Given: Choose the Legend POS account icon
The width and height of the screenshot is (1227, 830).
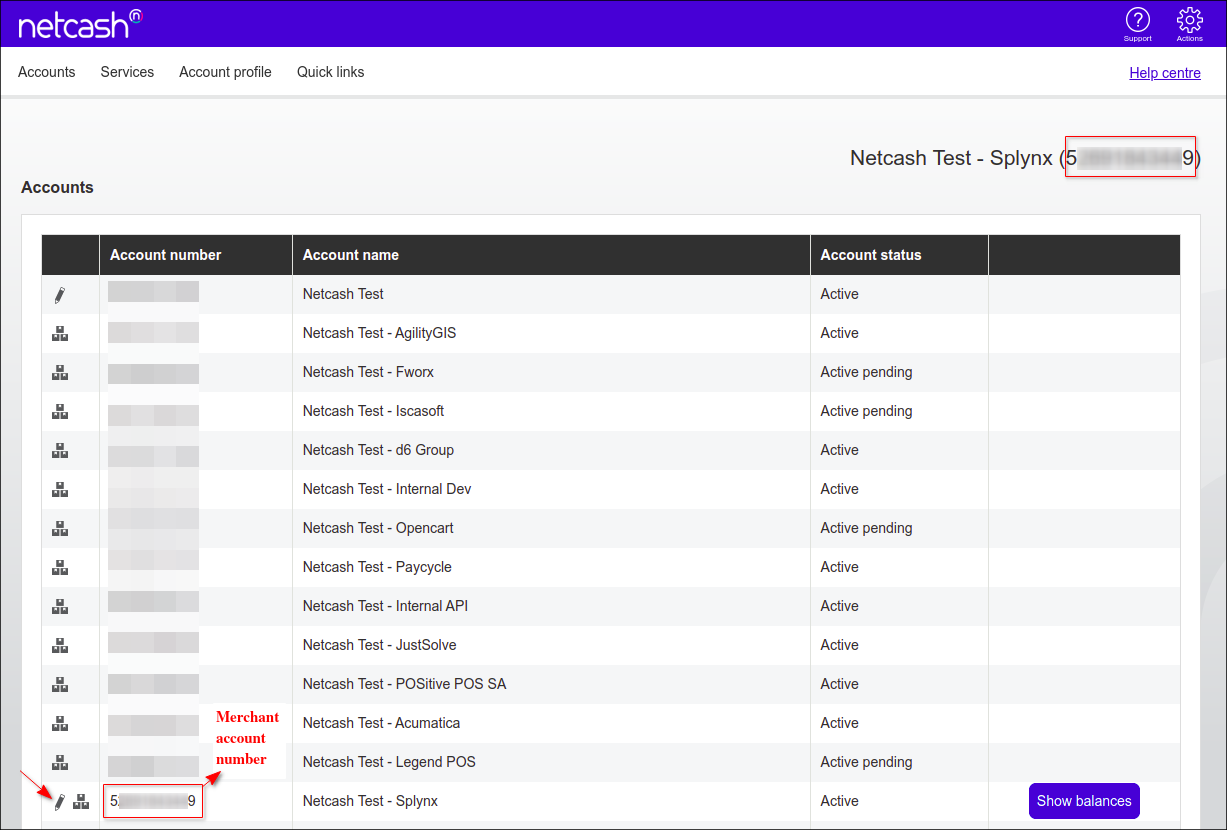Looking at the screenshot, I should coord(60,763).
